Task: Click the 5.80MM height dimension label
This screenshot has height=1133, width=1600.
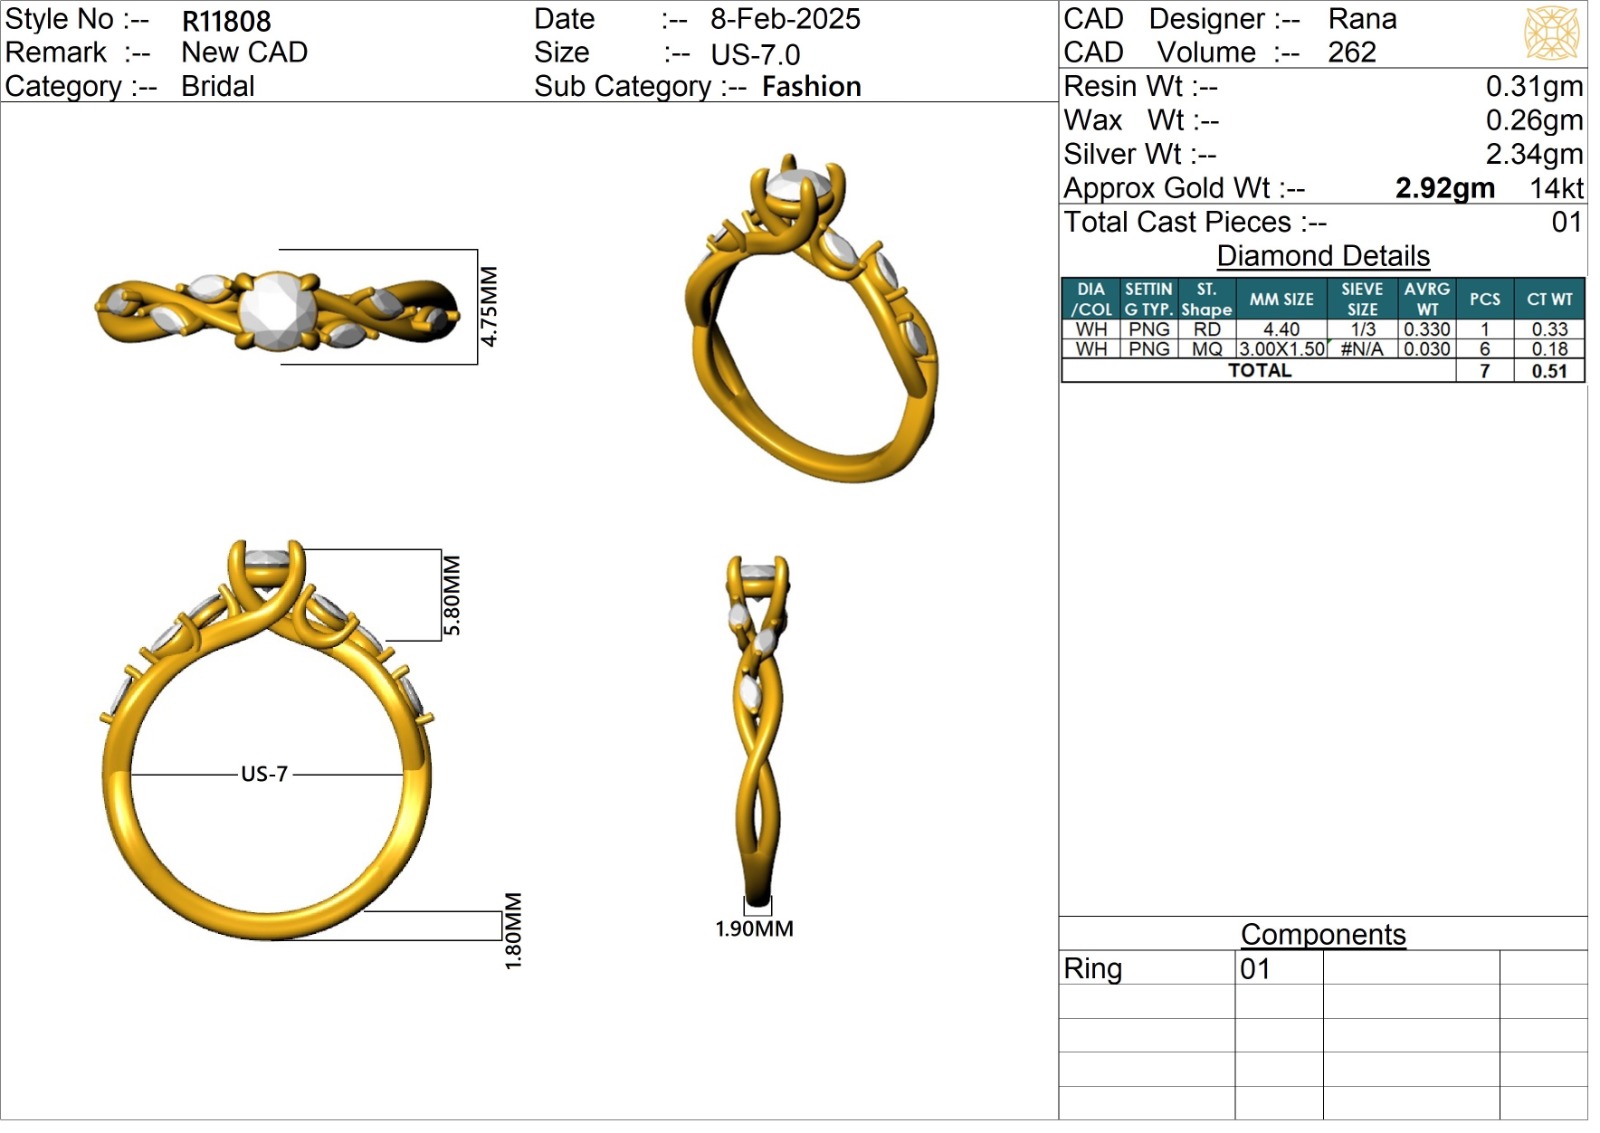Action: (452, 595)
